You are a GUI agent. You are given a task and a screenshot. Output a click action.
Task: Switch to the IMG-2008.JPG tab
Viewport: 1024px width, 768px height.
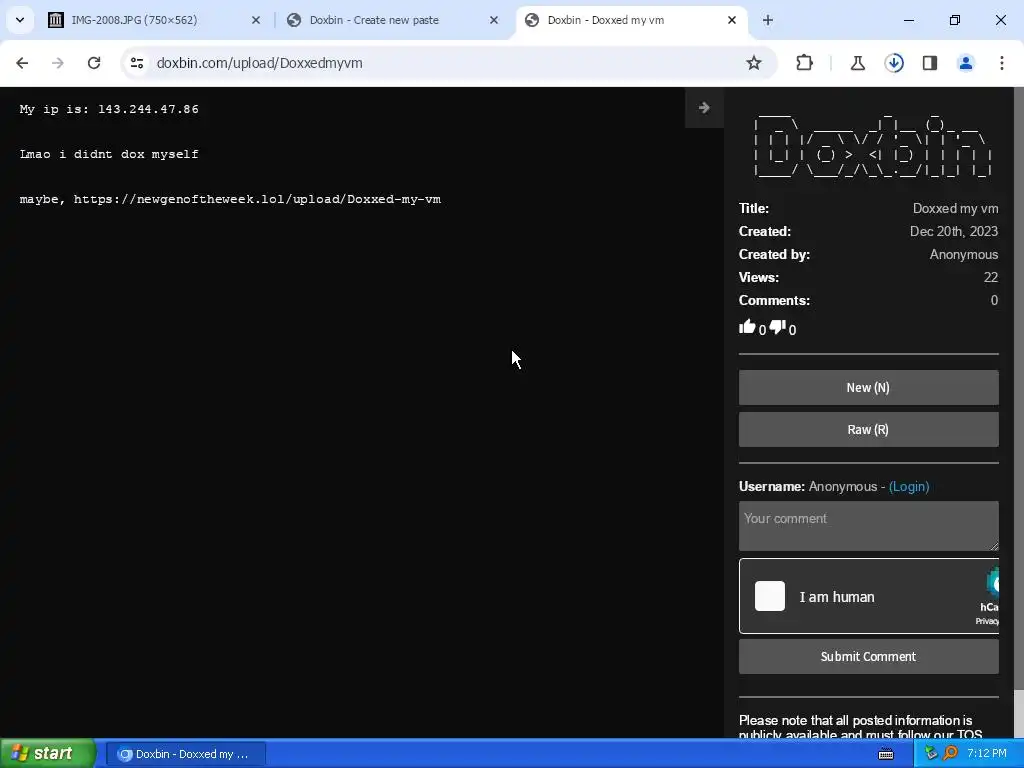click(x=153, y=20)
